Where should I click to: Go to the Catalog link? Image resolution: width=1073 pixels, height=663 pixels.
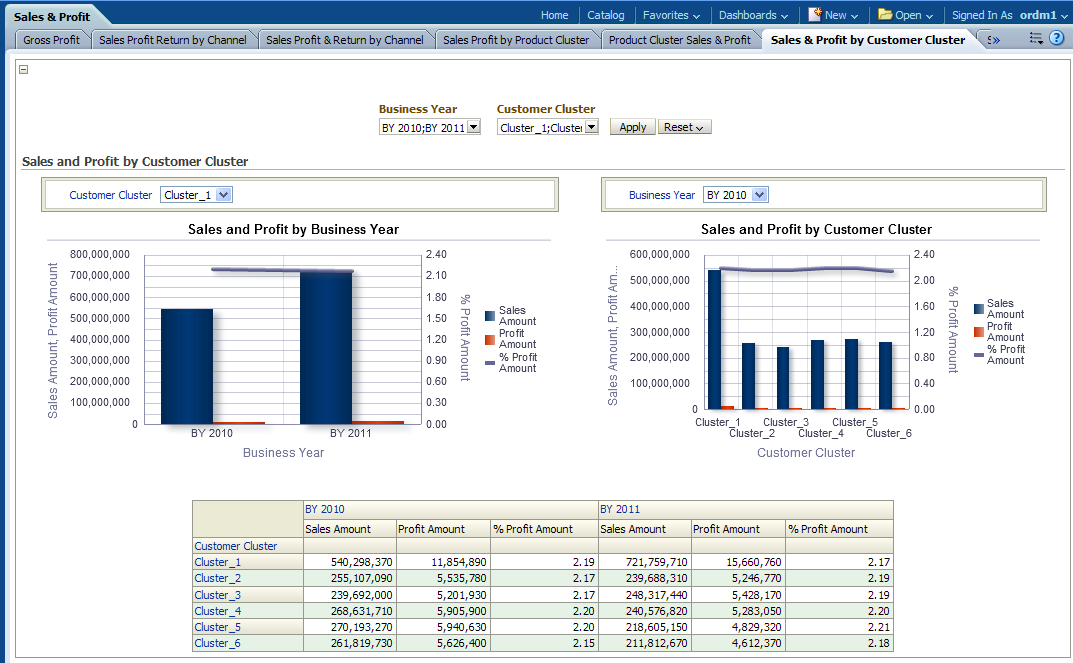(605, 15)
